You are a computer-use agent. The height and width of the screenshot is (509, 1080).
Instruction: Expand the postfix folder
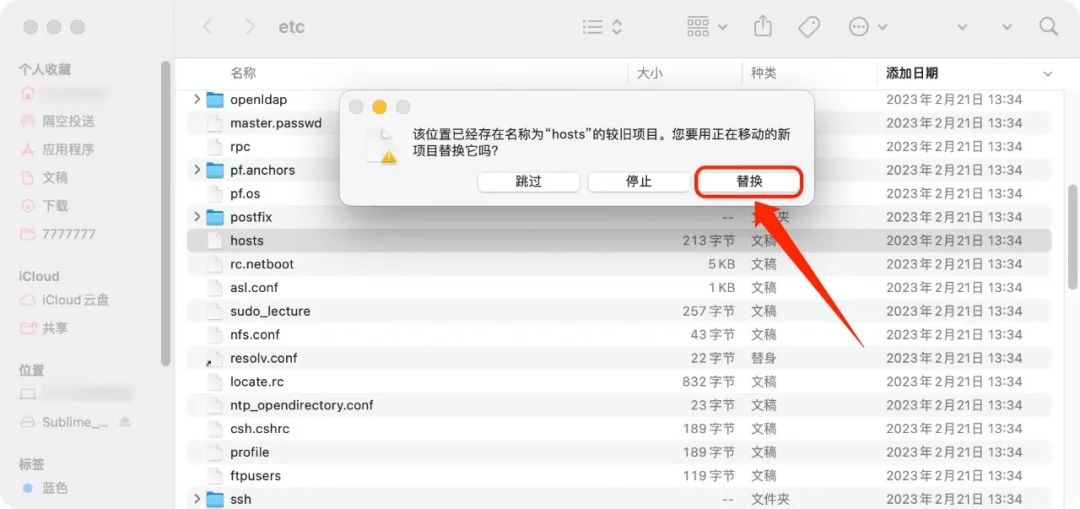[x=197, y=217]
